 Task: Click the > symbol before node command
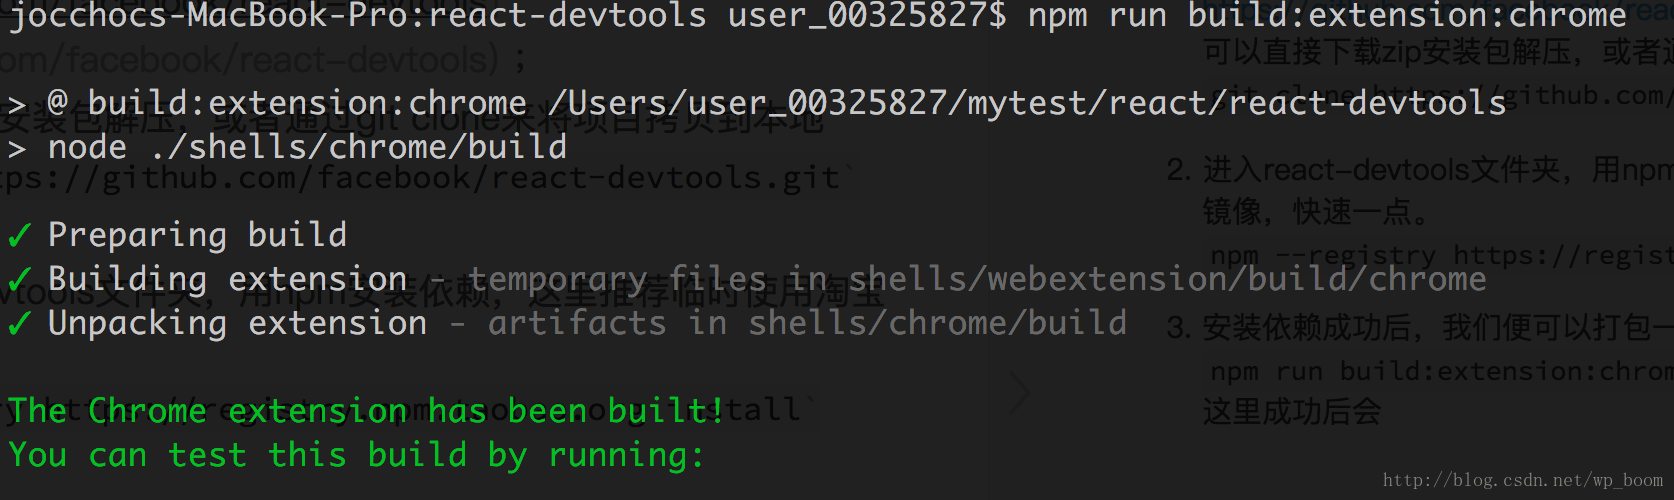[x=17, y=149]
